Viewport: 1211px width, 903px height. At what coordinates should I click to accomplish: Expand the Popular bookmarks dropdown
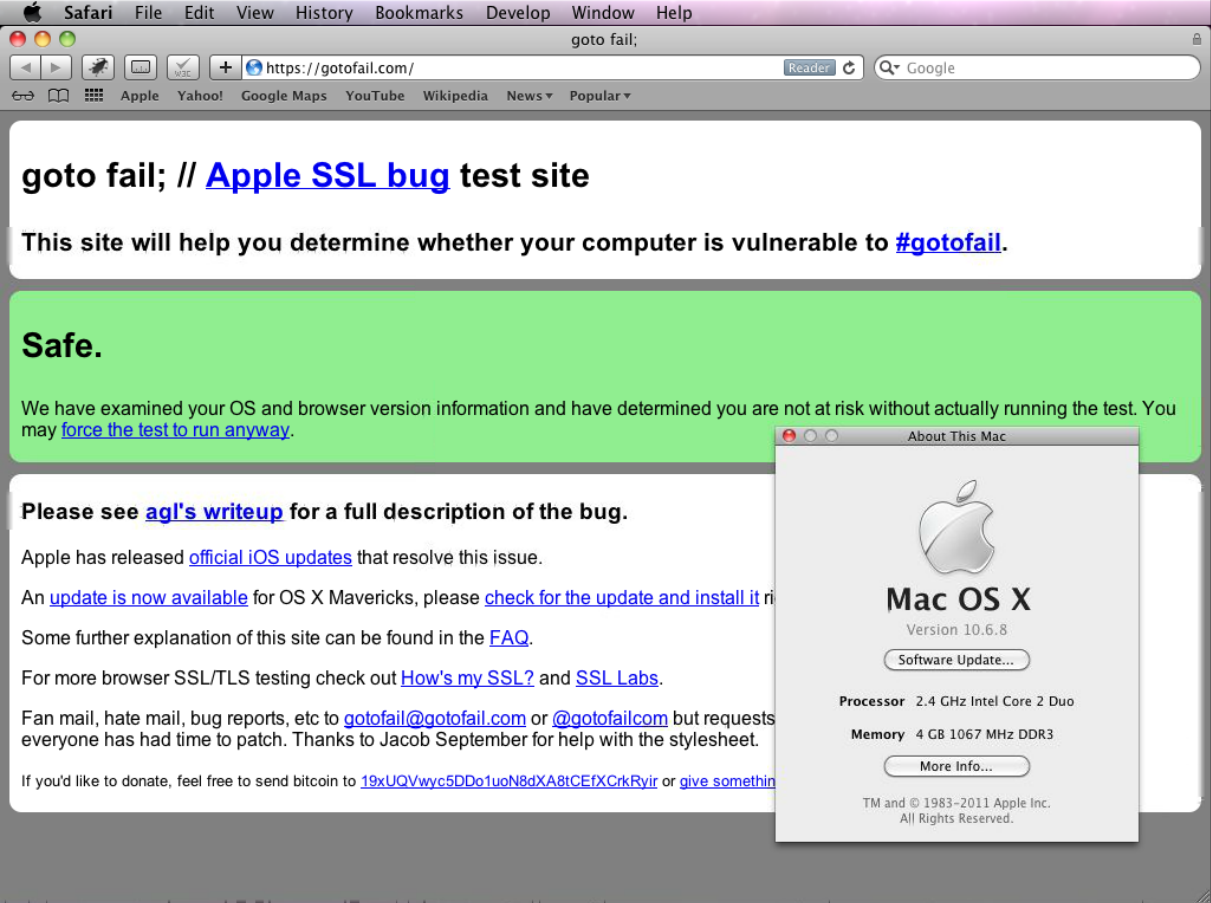tap(600, 96)
